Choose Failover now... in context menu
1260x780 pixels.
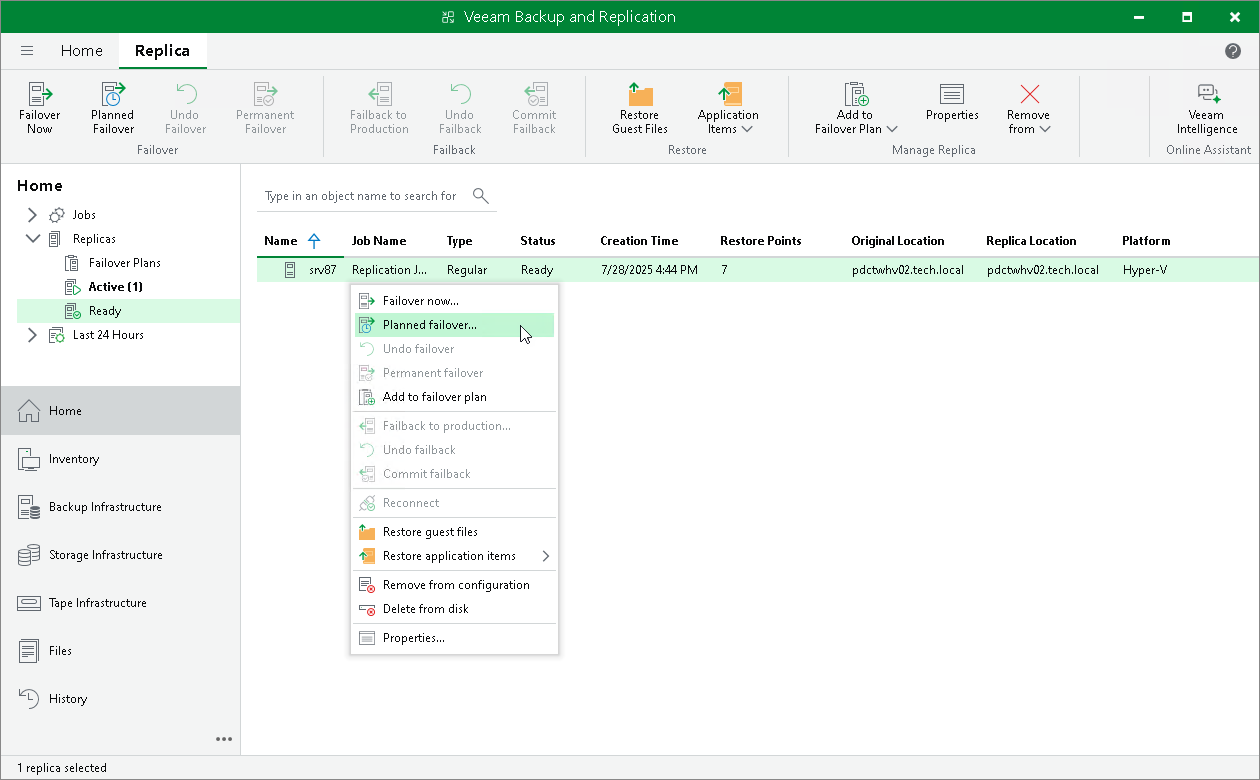pyautogui.click(x=454, y=301)
